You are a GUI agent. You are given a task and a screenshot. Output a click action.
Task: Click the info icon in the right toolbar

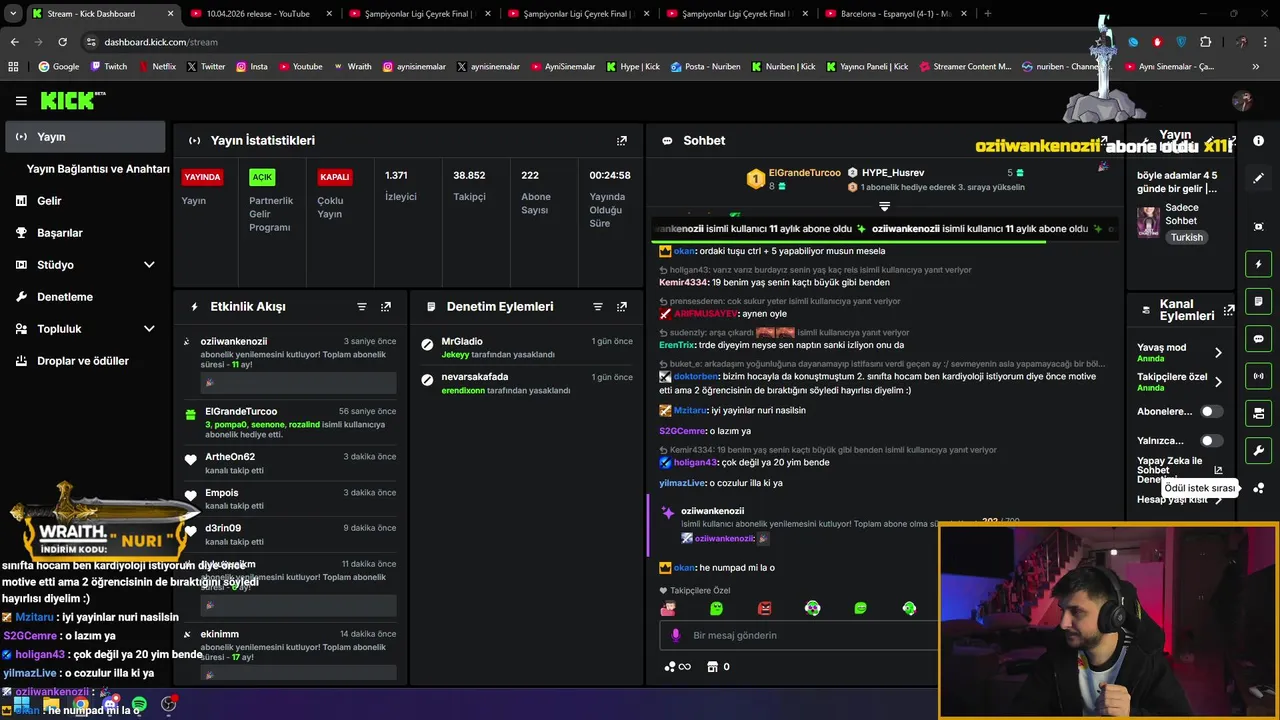click(x=1259, y=141)
